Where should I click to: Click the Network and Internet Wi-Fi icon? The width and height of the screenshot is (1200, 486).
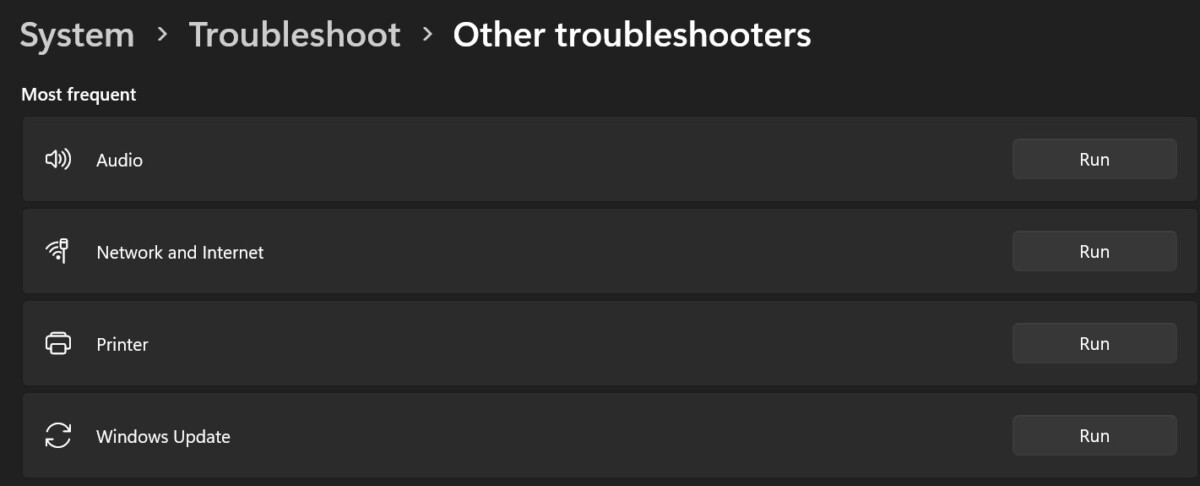(58, 252)
